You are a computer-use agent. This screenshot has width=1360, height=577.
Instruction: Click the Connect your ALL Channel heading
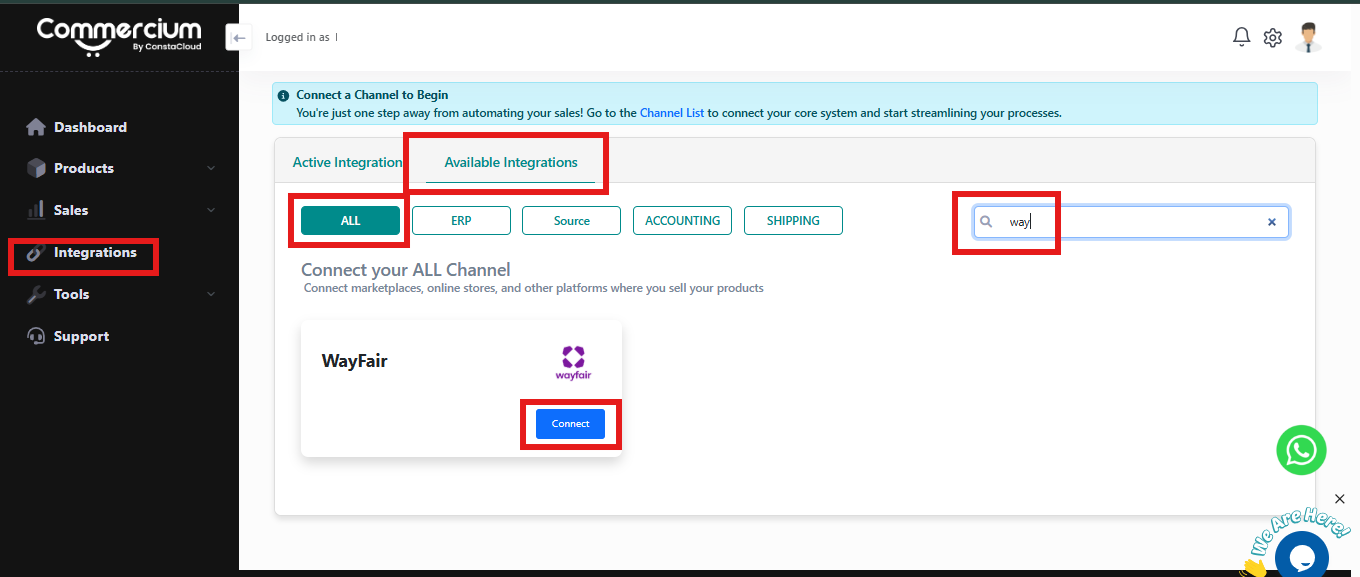coord(406,270)
